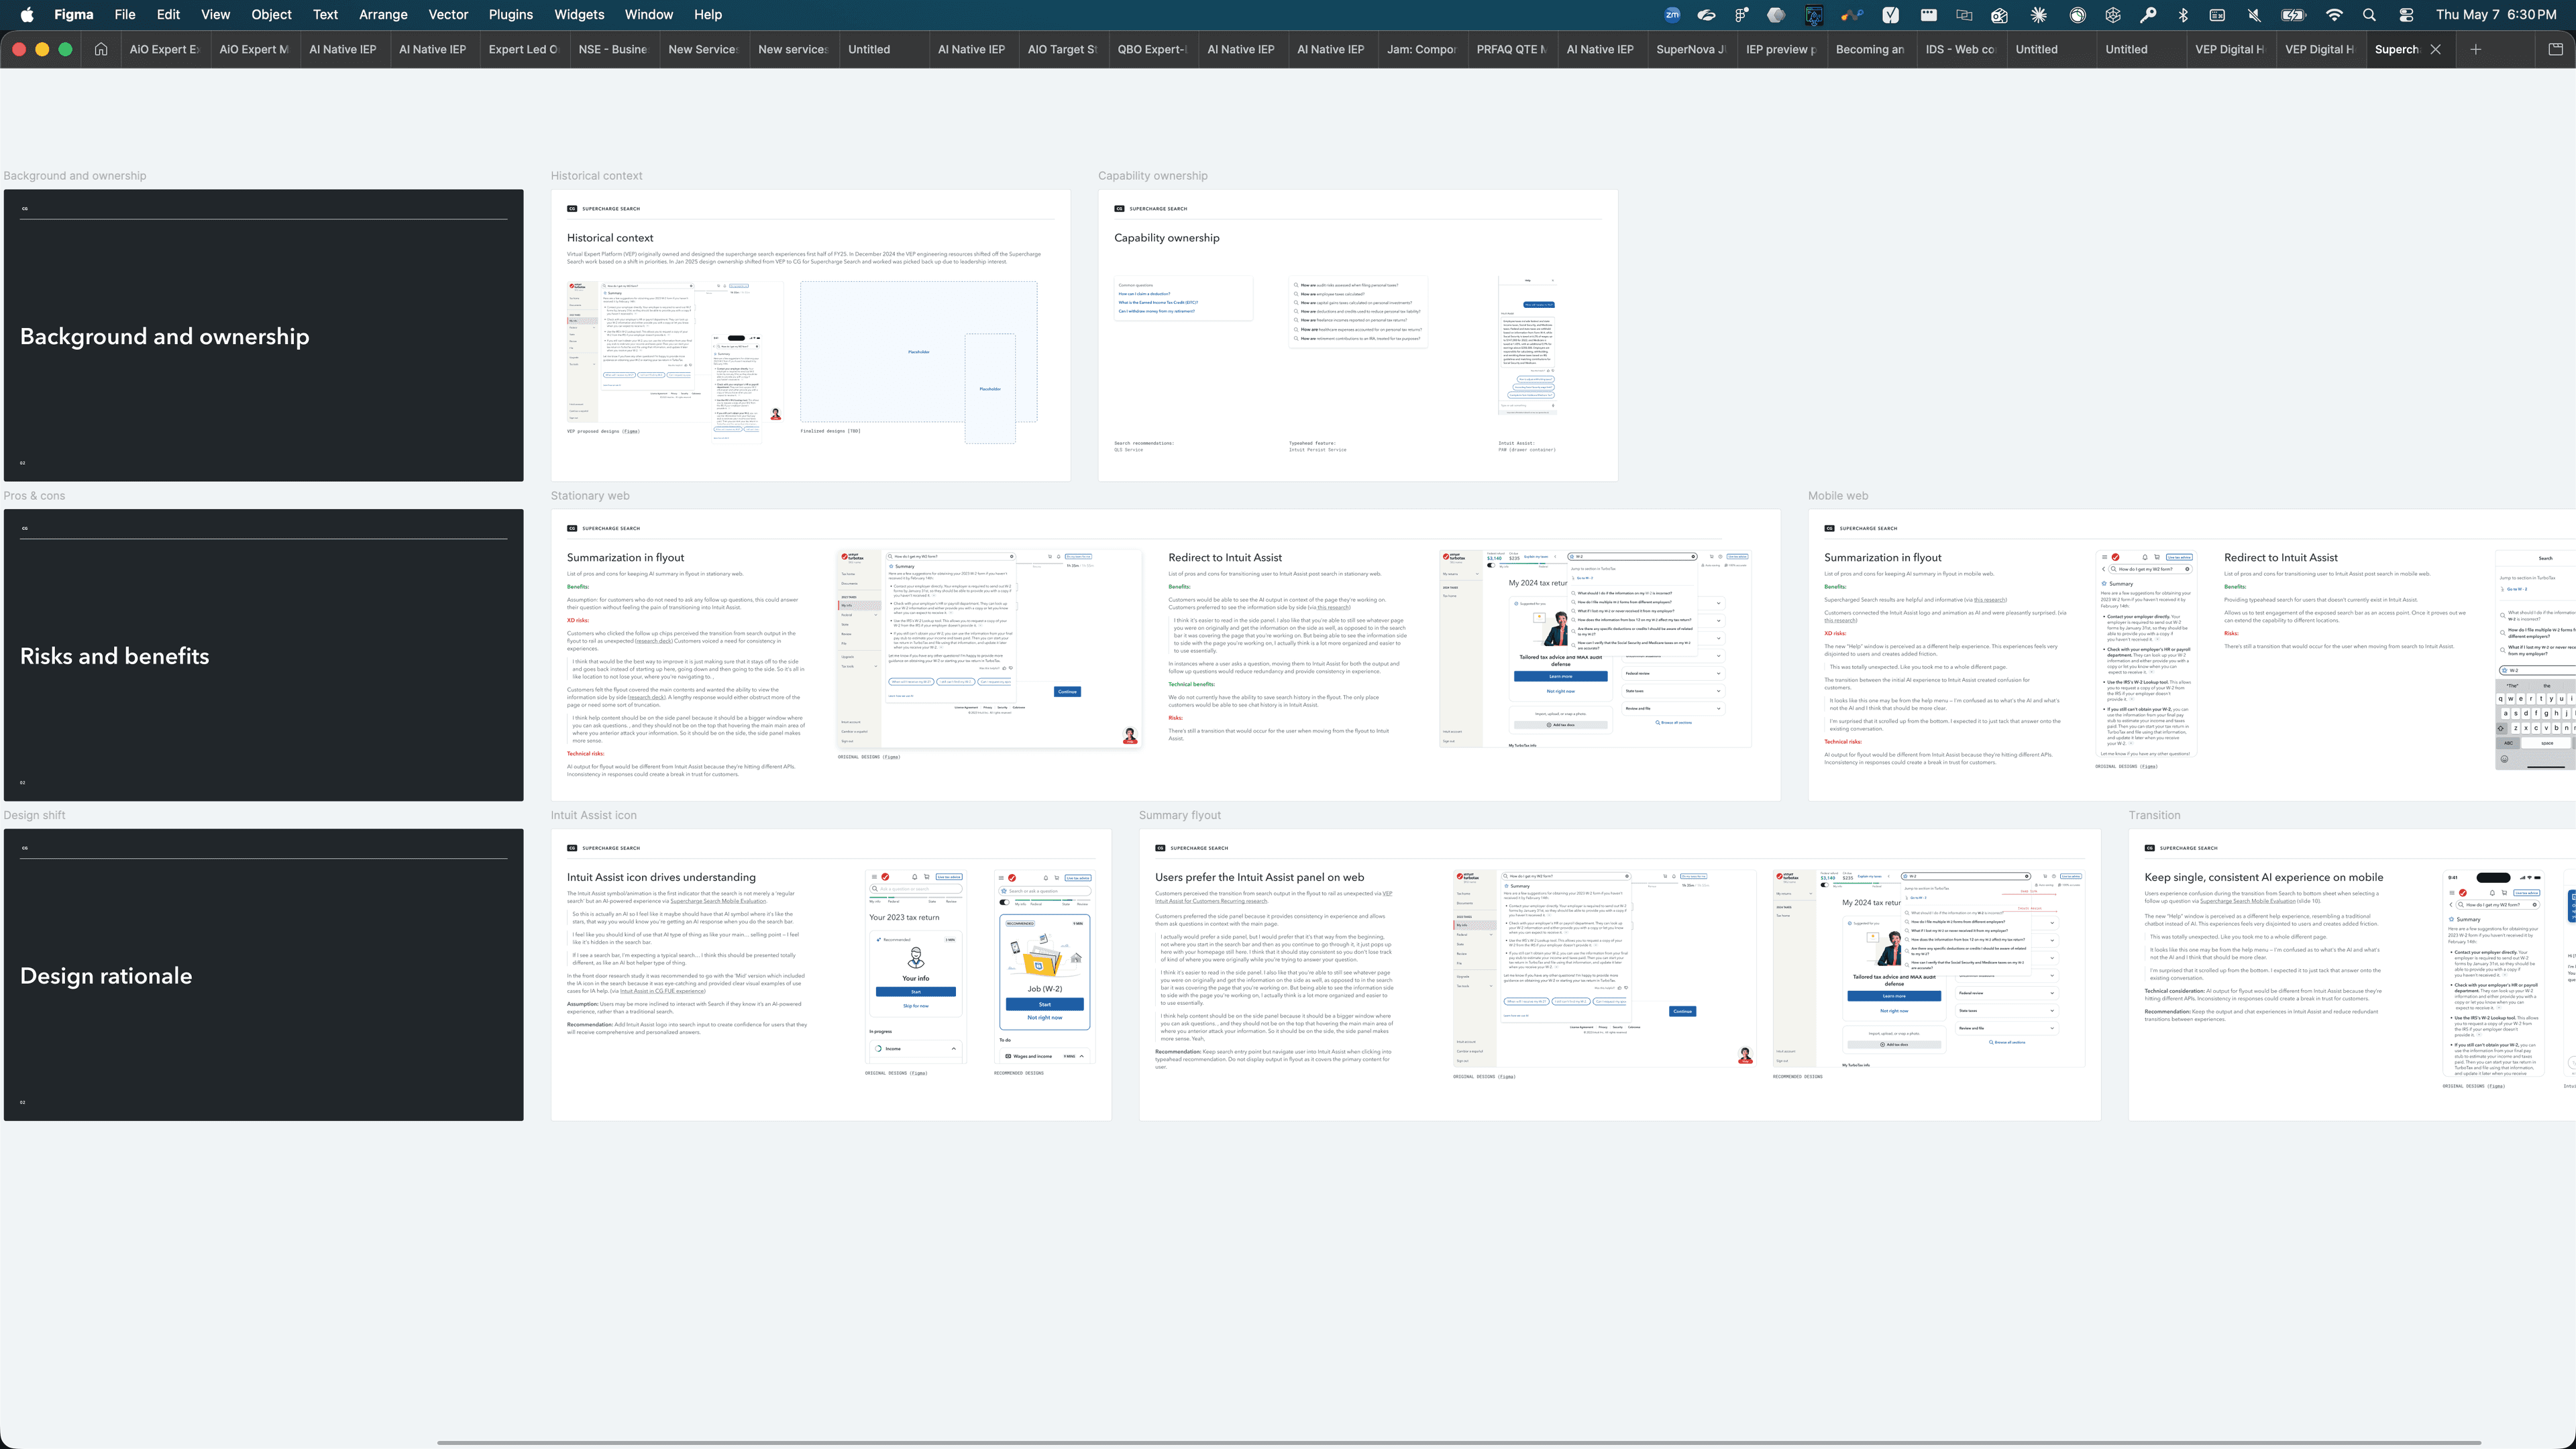Click Continue button in Summary flyout mockup
Image resolution: width=2576 pixels, height=1449 pixels.
[1682, 1011]
